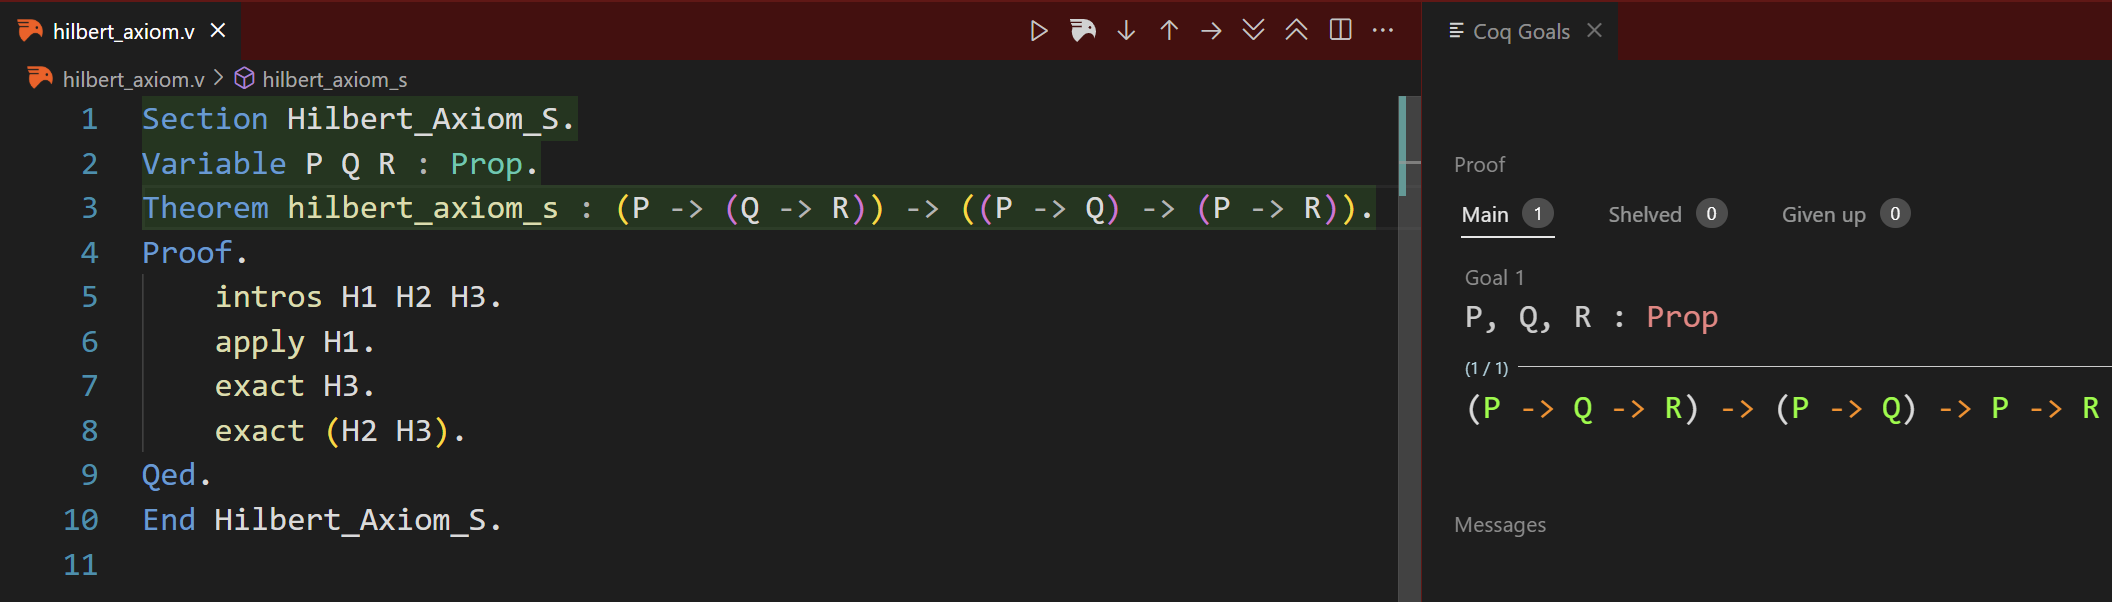2112x602 pixels.
Task: Click the Coq rooster icon in toolbar
Action: tap(1083, 31)
